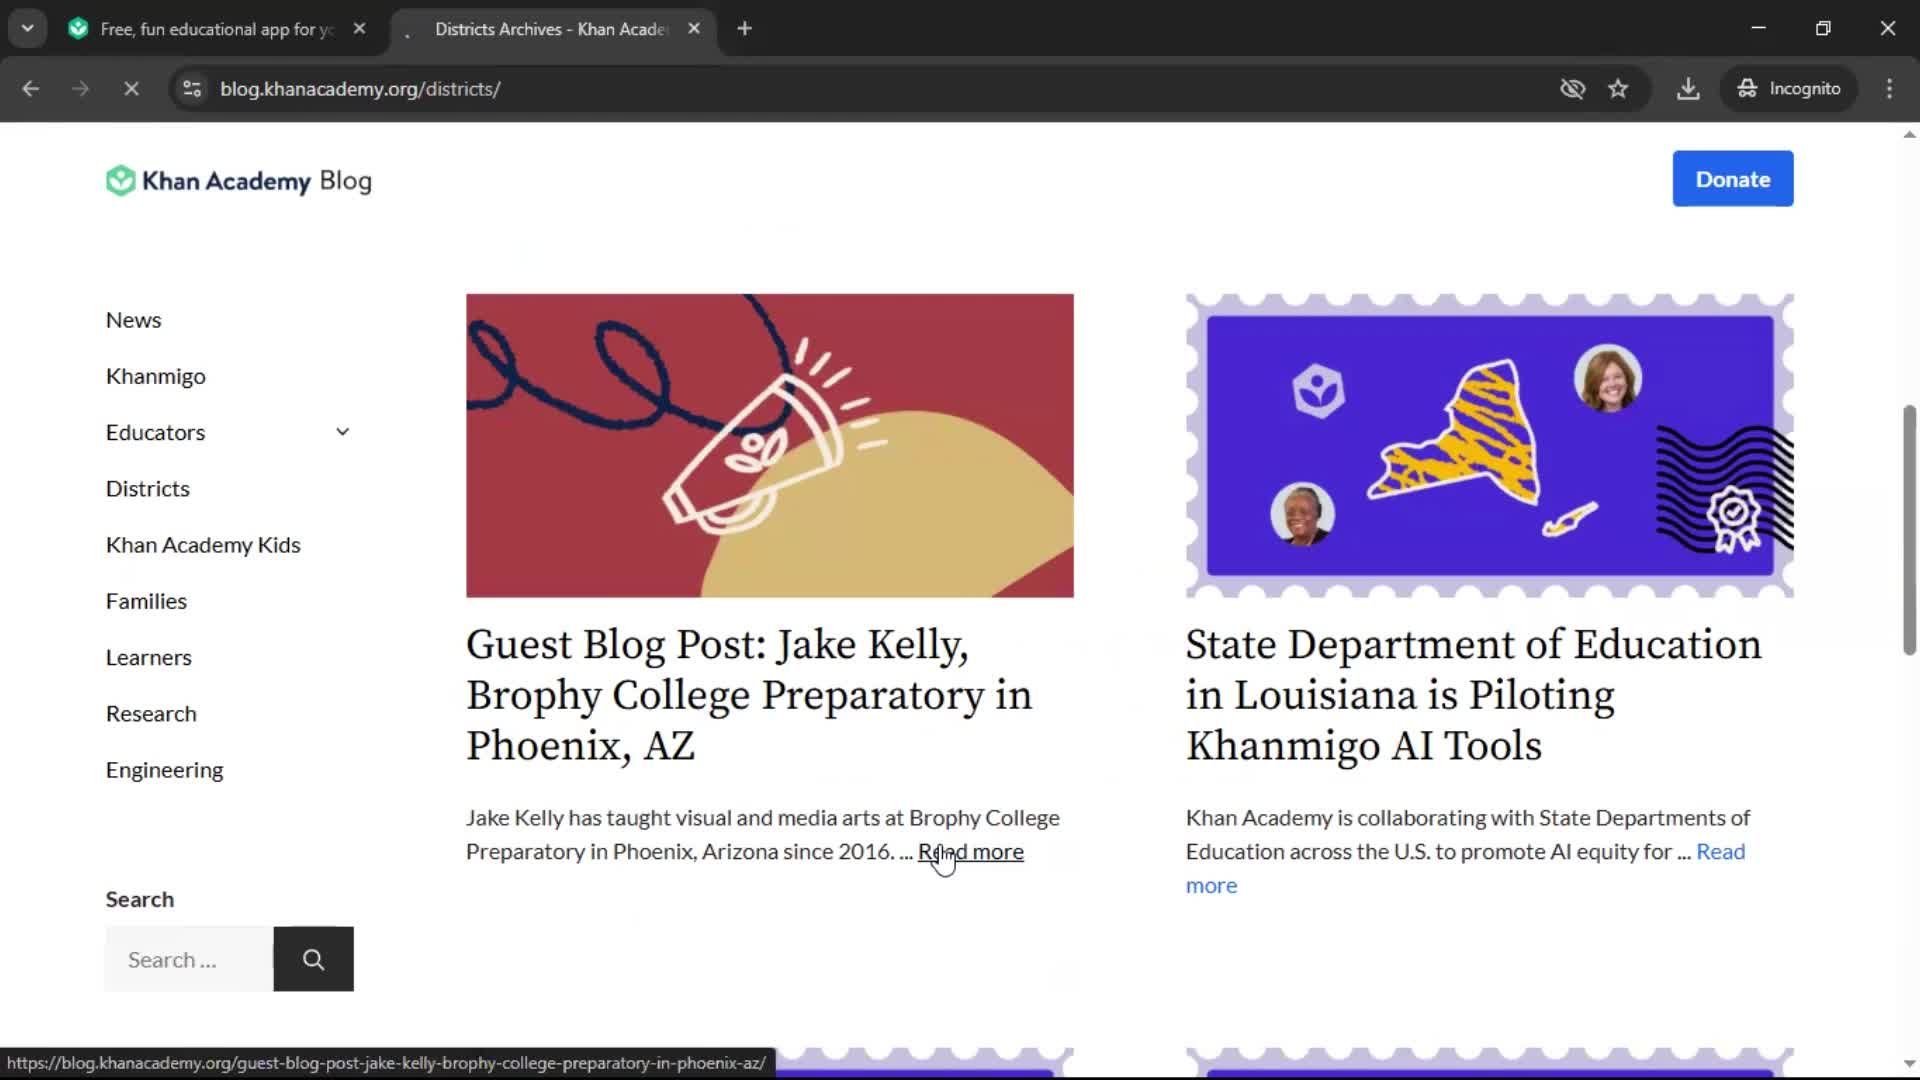Click the Khan Academy Blog logo
This screenshot has width=1920, height=1080.
coord(238,181)
